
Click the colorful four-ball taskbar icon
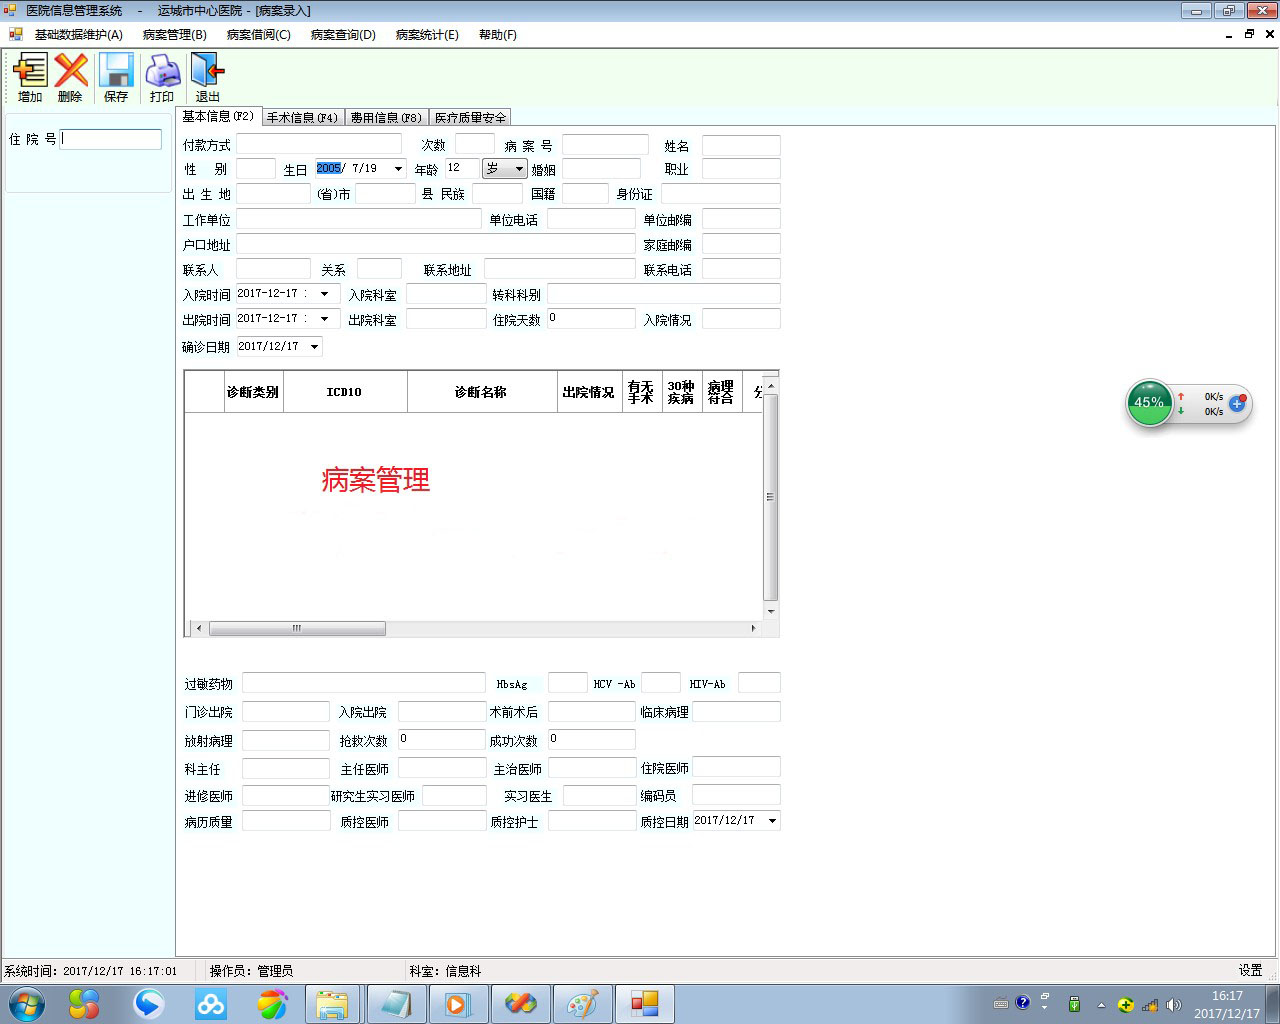pos(84,1004)
